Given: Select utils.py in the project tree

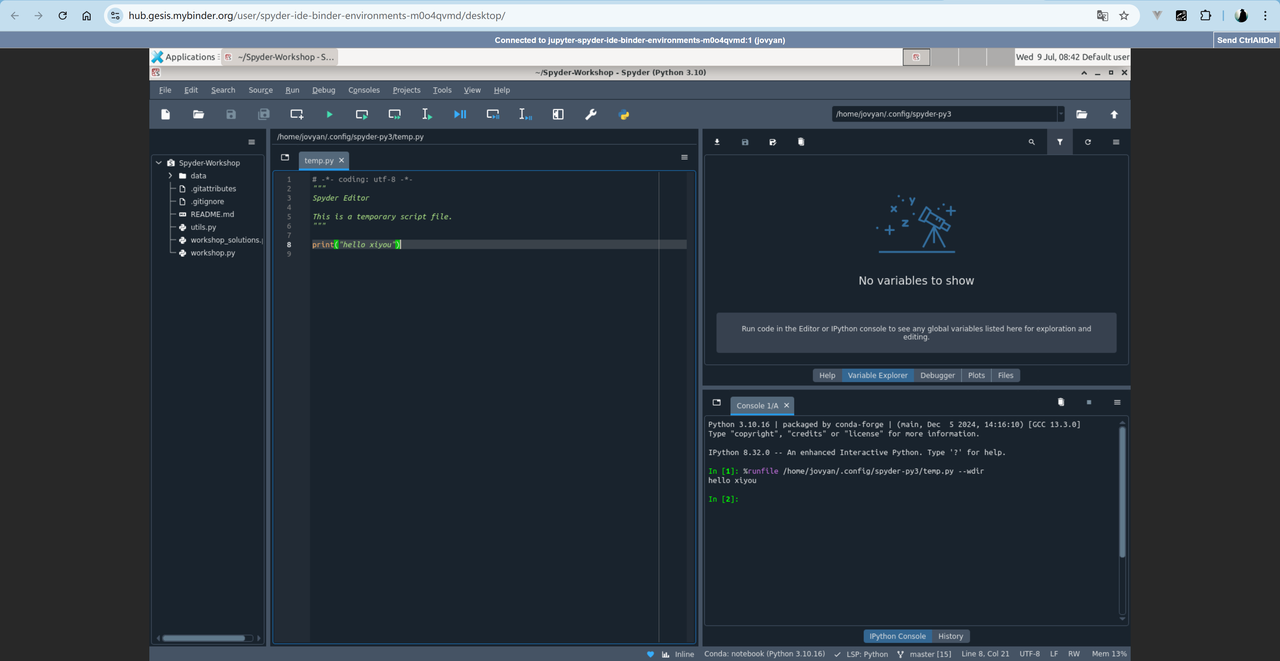Looking at the screenshot, I should coord(203,227).
